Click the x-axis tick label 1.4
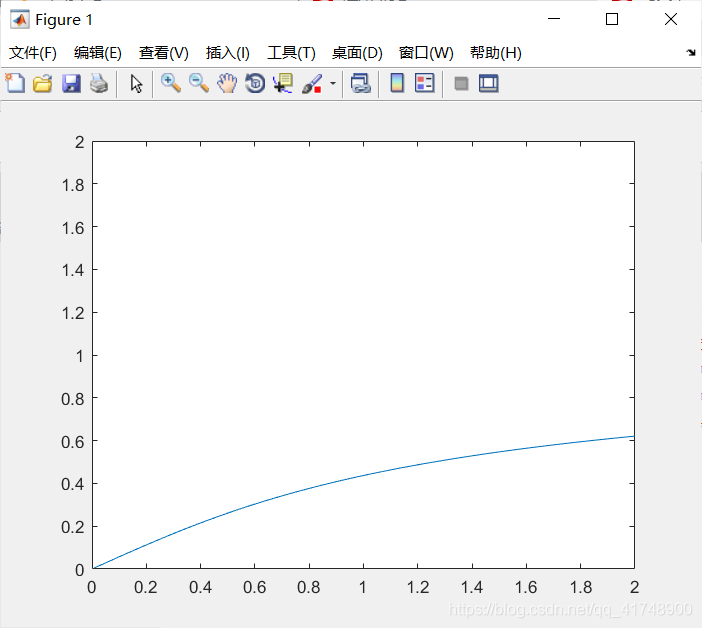 472,587
